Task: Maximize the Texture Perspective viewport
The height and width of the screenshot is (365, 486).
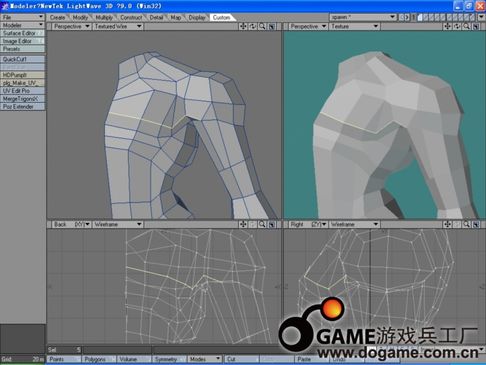Action: 476,26
